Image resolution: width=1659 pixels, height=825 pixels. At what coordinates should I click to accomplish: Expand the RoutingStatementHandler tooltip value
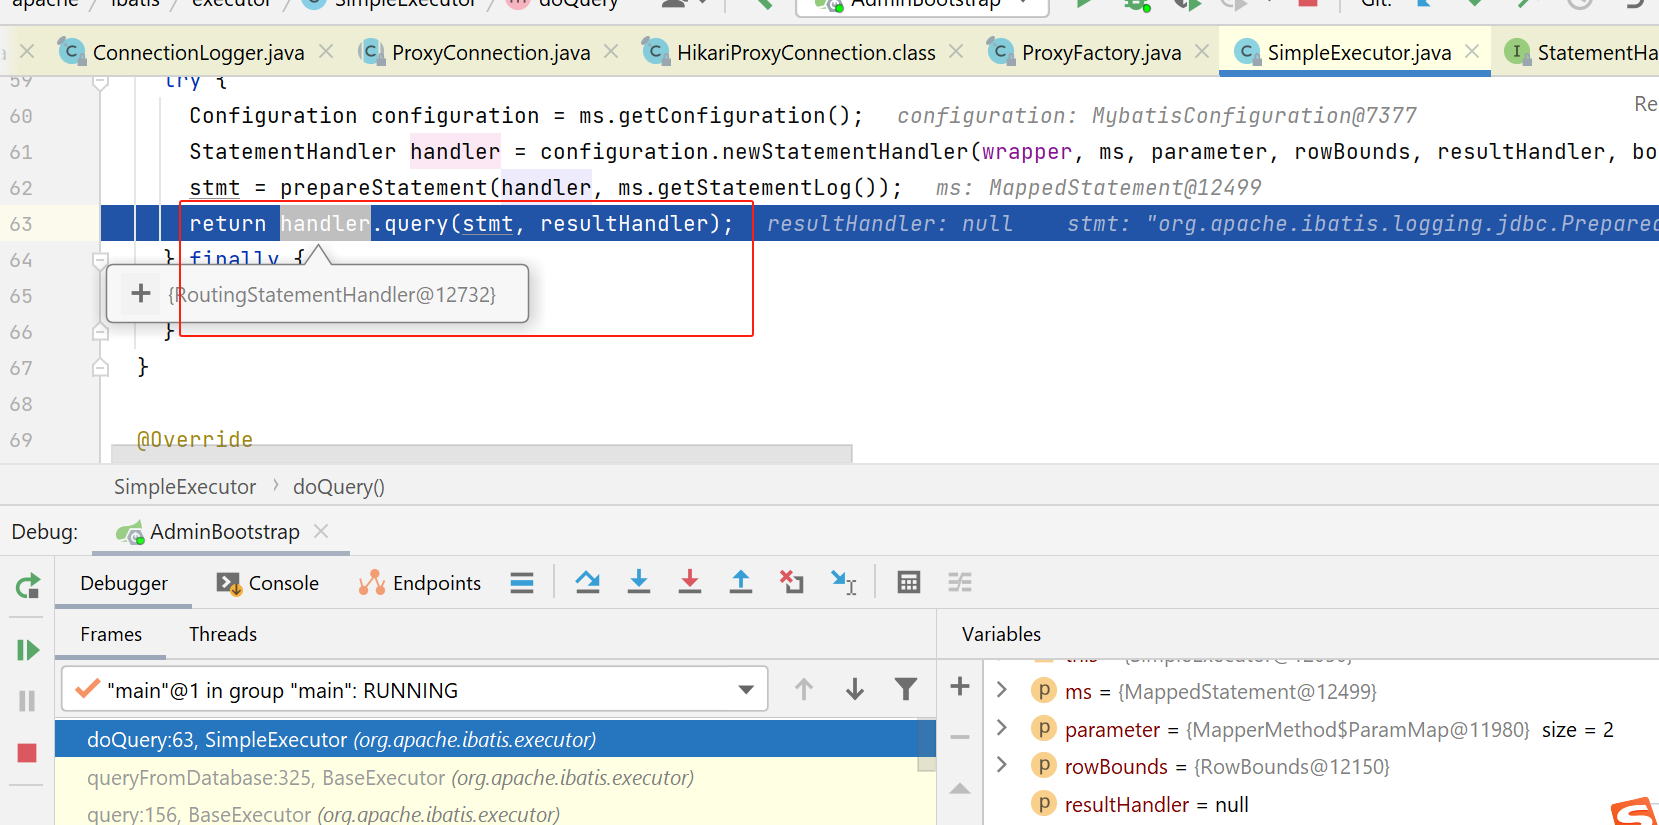[x=141, y=294]
